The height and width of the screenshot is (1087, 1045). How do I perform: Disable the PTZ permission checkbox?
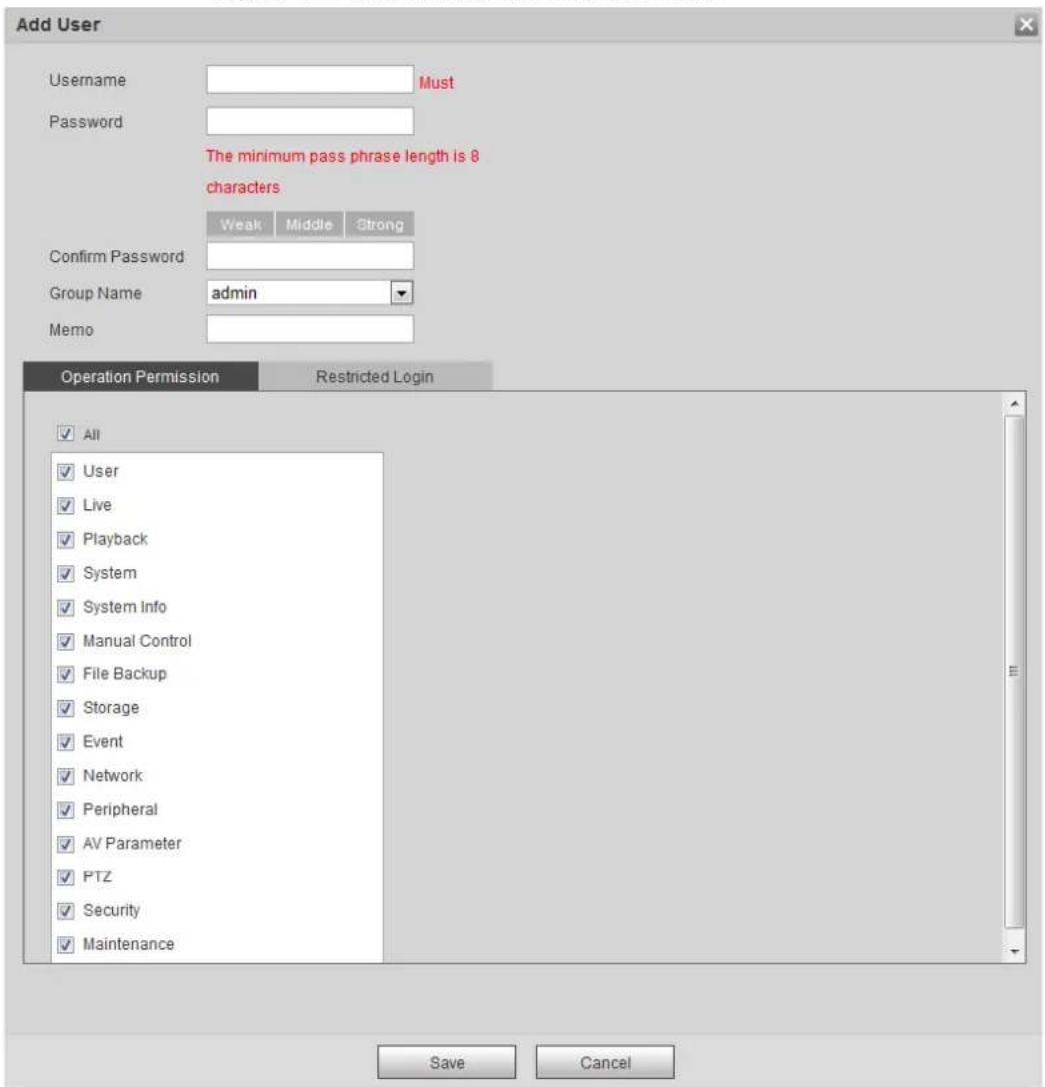(x=65, y=877)
